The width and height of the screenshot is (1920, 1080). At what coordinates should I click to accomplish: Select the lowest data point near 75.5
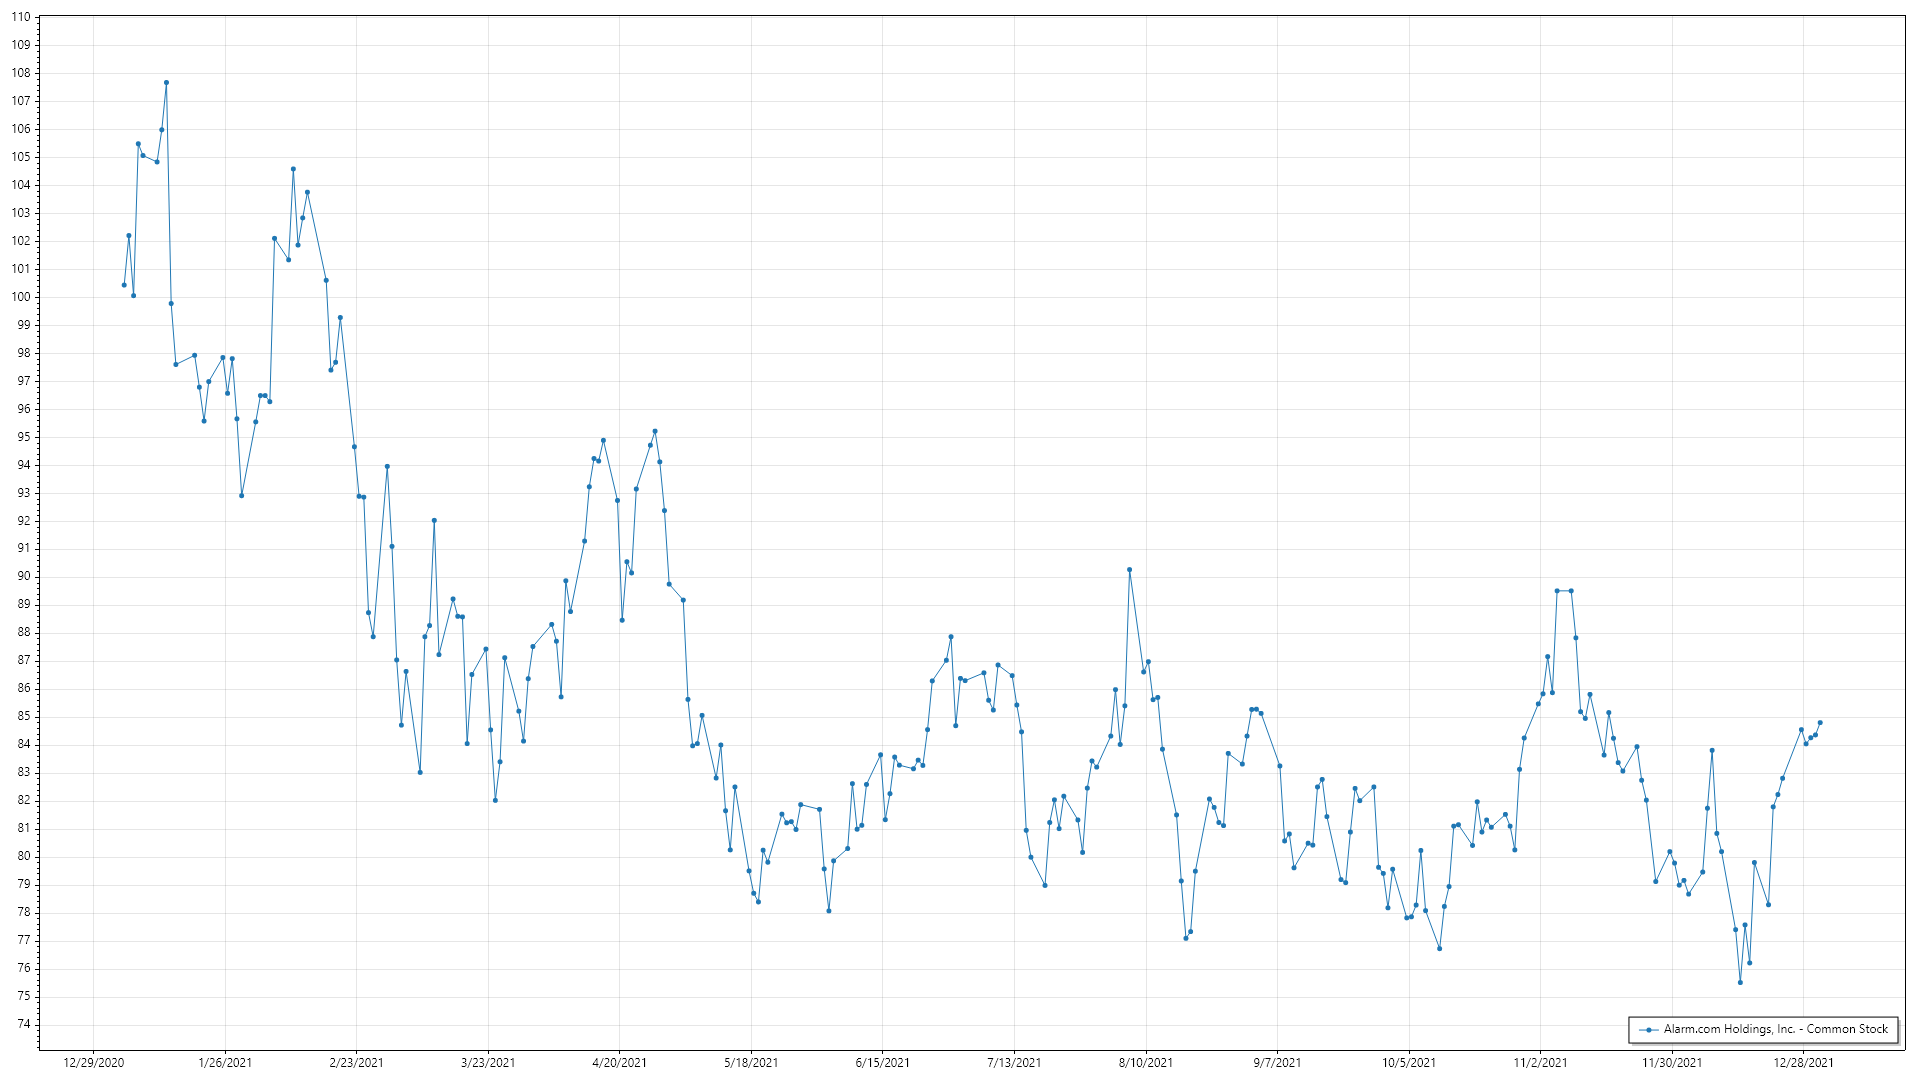click(1740, 982)
